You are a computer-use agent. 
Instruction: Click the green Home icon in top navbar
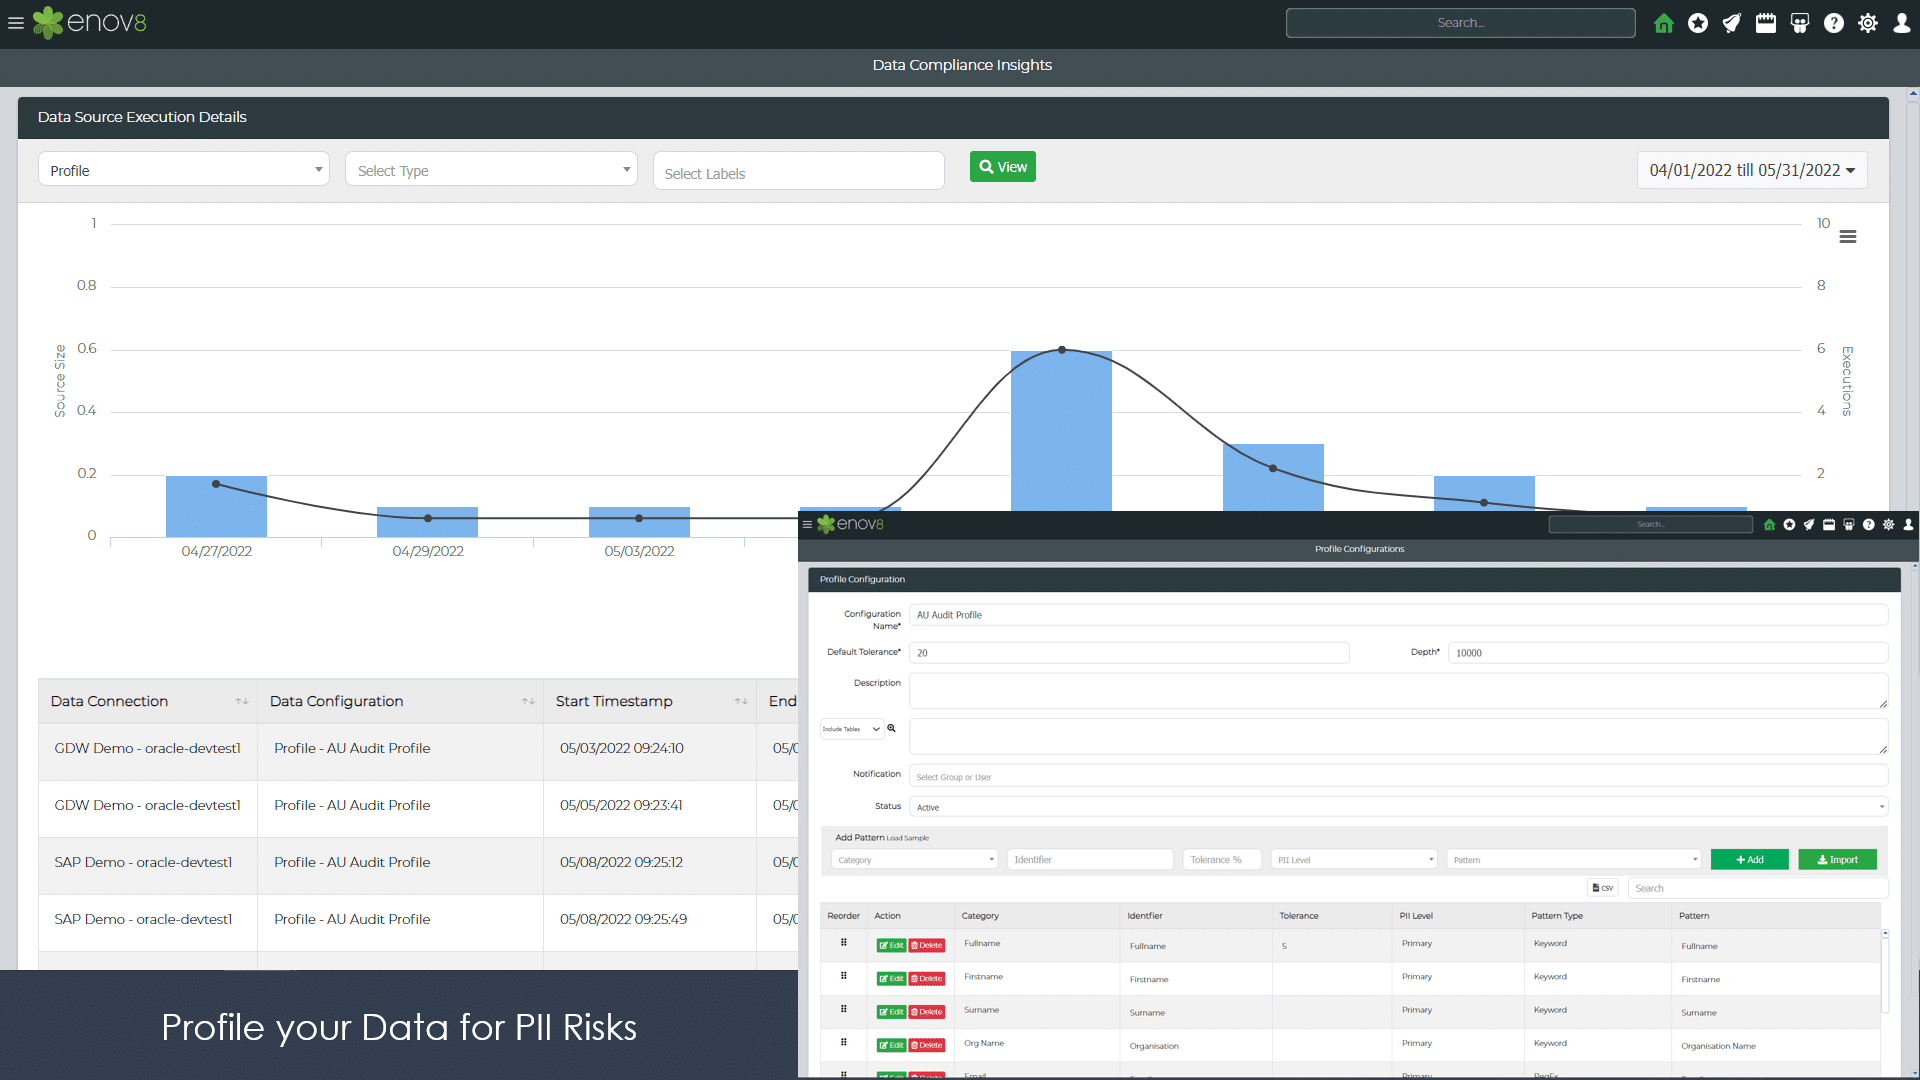(x=1664, y=23)
